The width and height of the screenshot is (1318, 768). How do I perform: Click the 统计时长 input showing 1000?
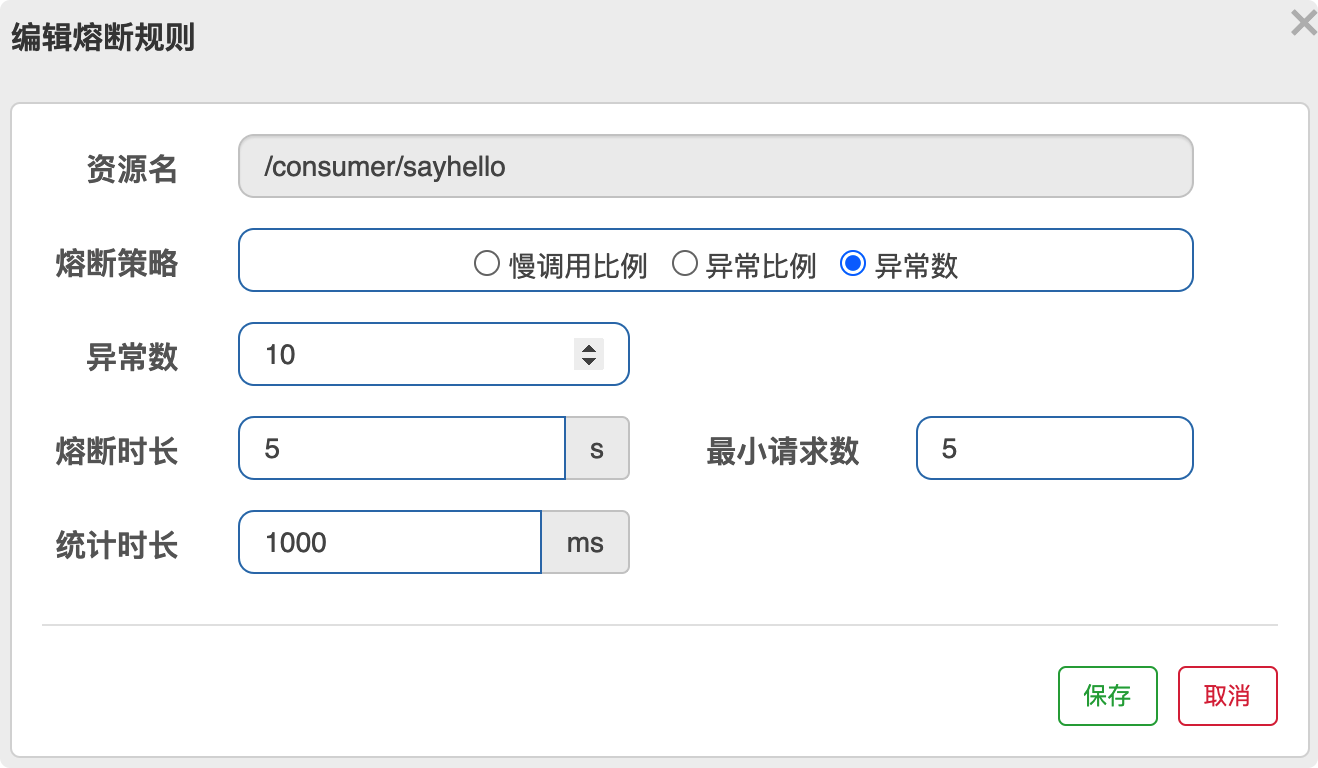(x=389, y=543)
